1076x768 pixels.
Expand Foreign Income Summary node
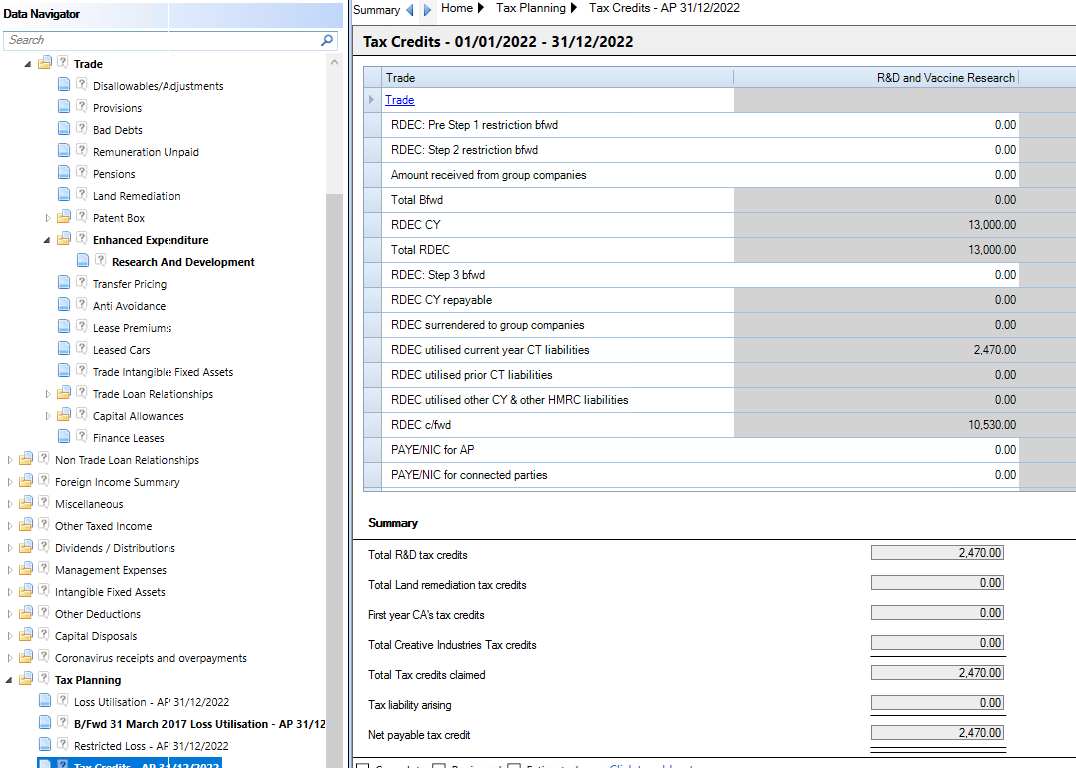click(9, 482)
